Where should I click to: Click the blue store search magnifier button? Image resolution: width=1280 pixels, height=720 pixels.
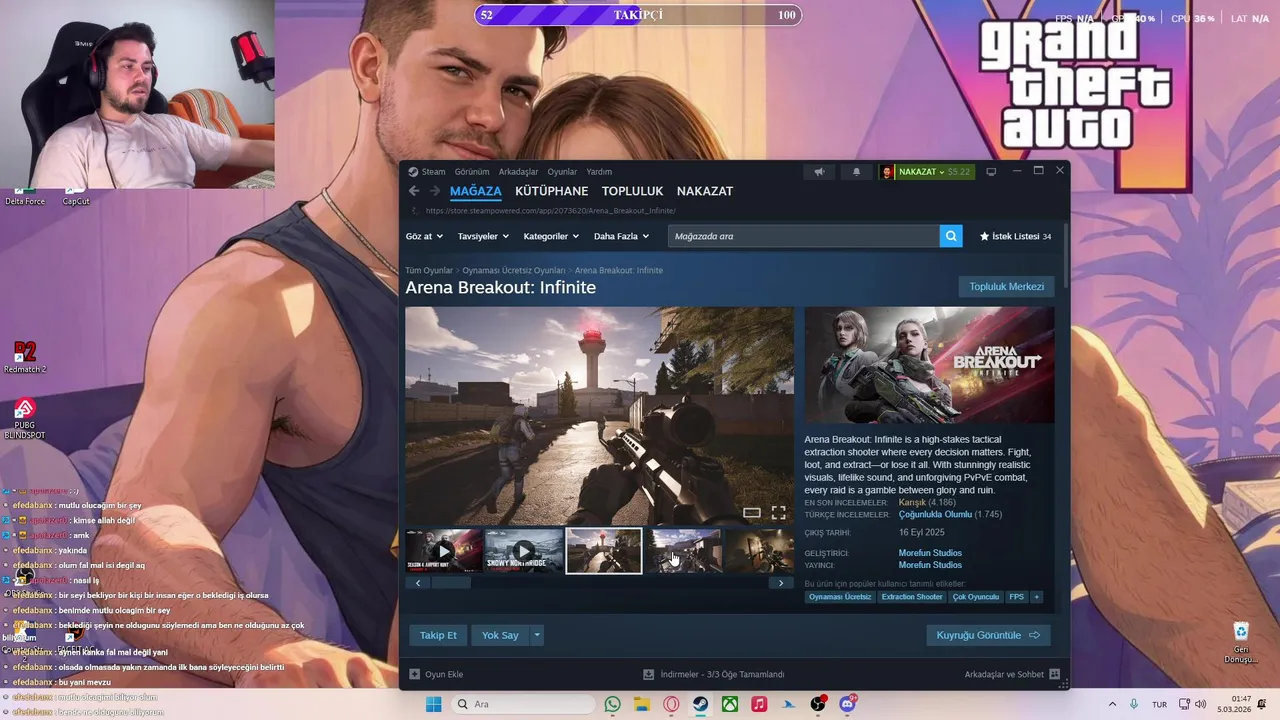click(952, 236)
